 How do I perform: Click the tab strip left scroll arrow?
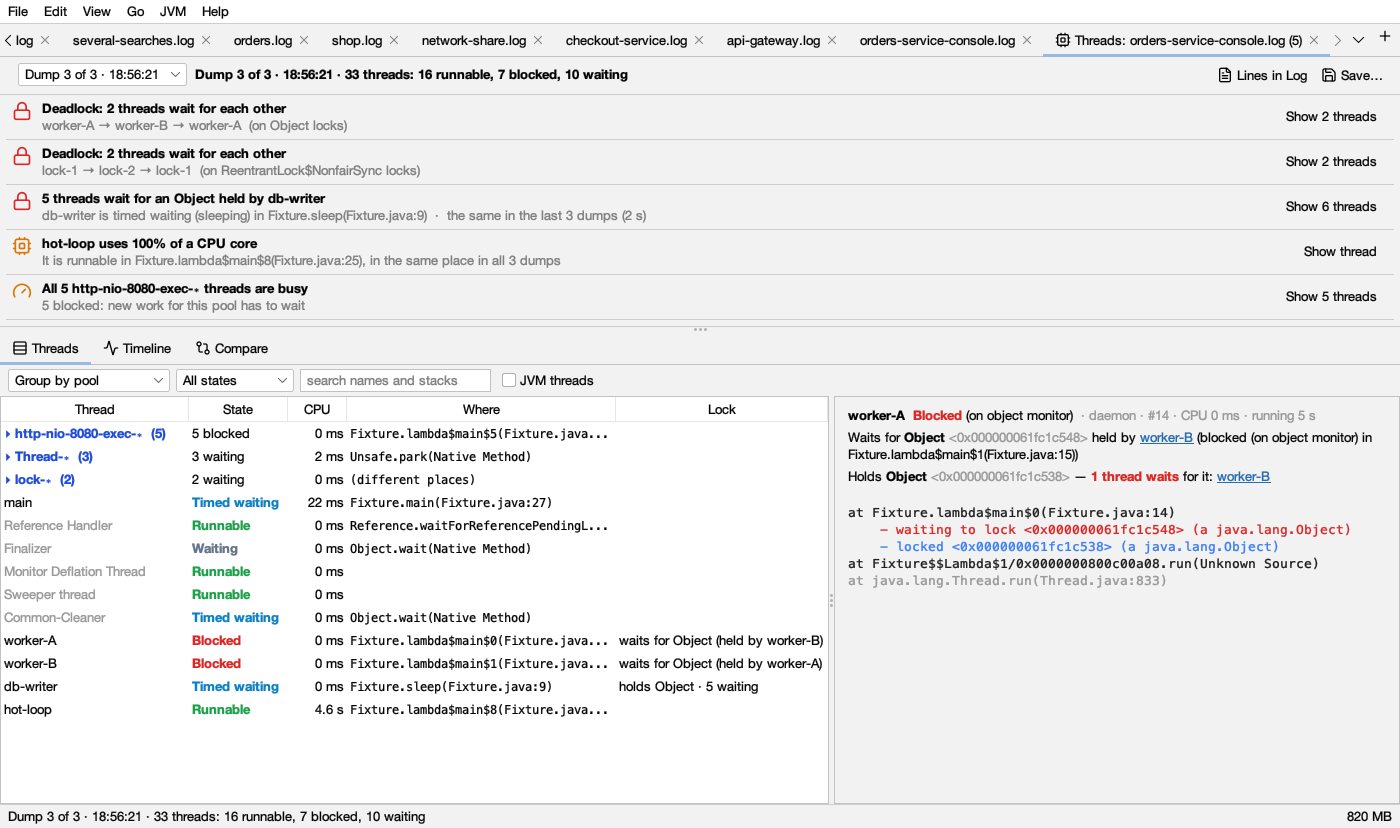pos(8,40)
